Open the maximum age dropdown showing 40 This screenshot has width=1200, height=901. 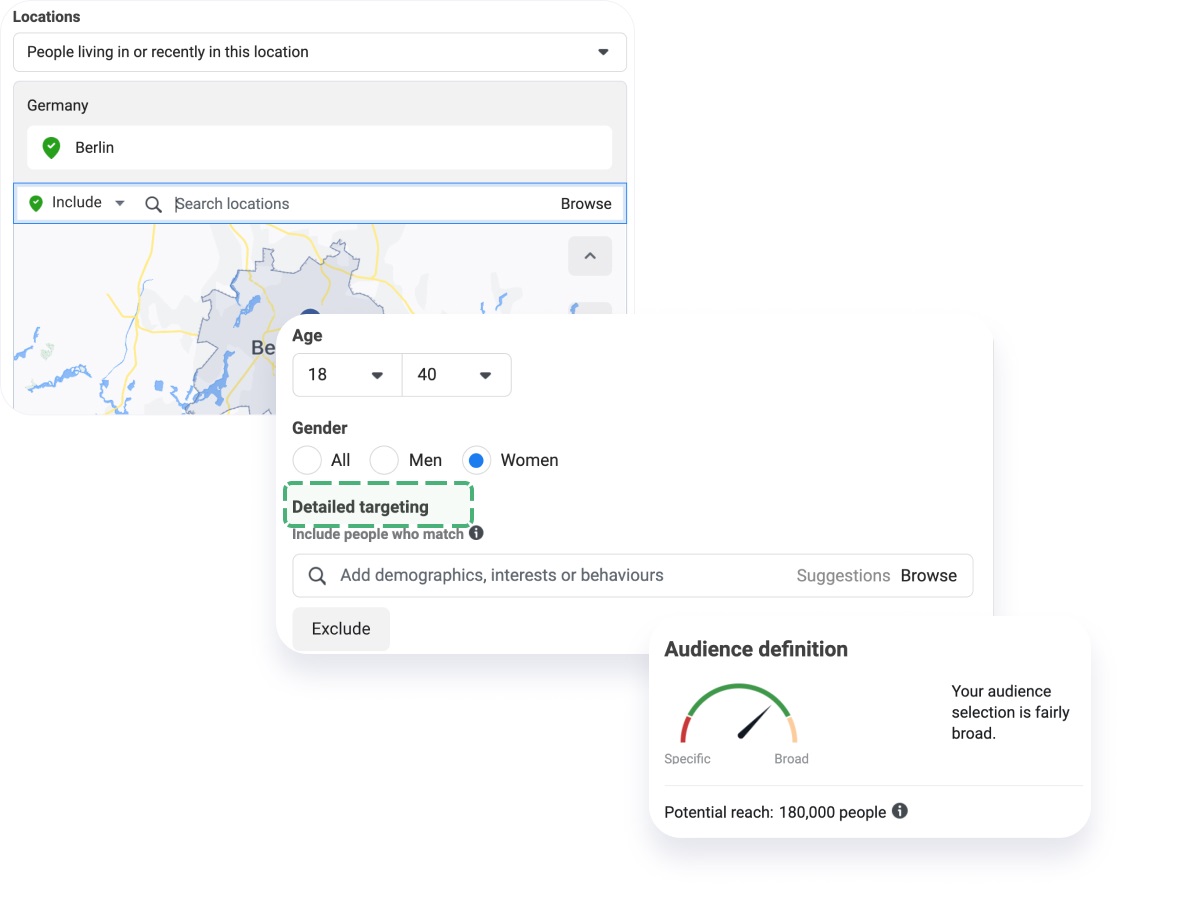pos(456,375)
